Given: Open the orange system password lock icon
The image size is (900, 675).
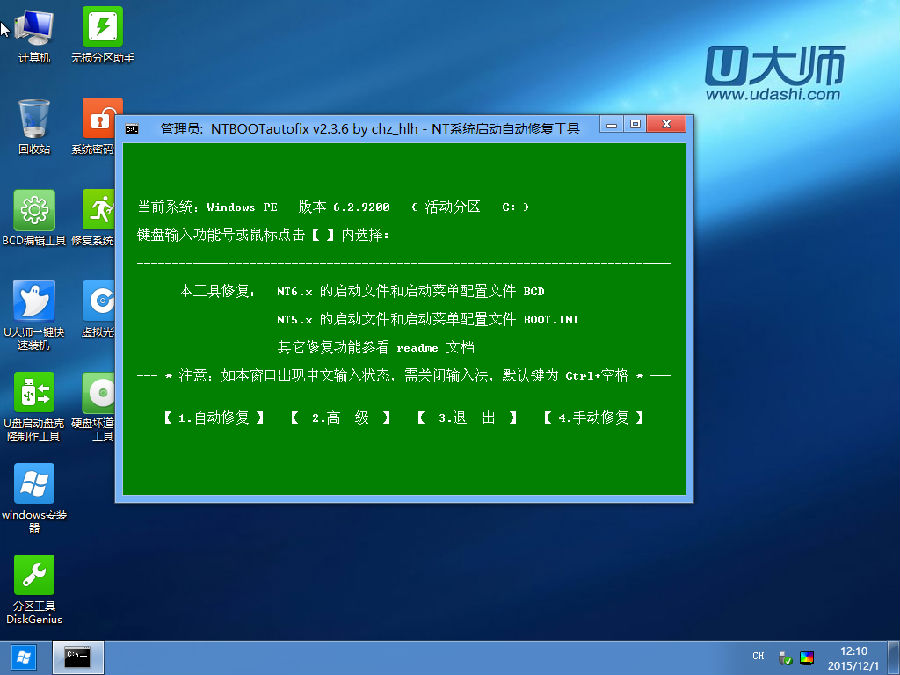Looking at the screenshot, I should point(102,119).
